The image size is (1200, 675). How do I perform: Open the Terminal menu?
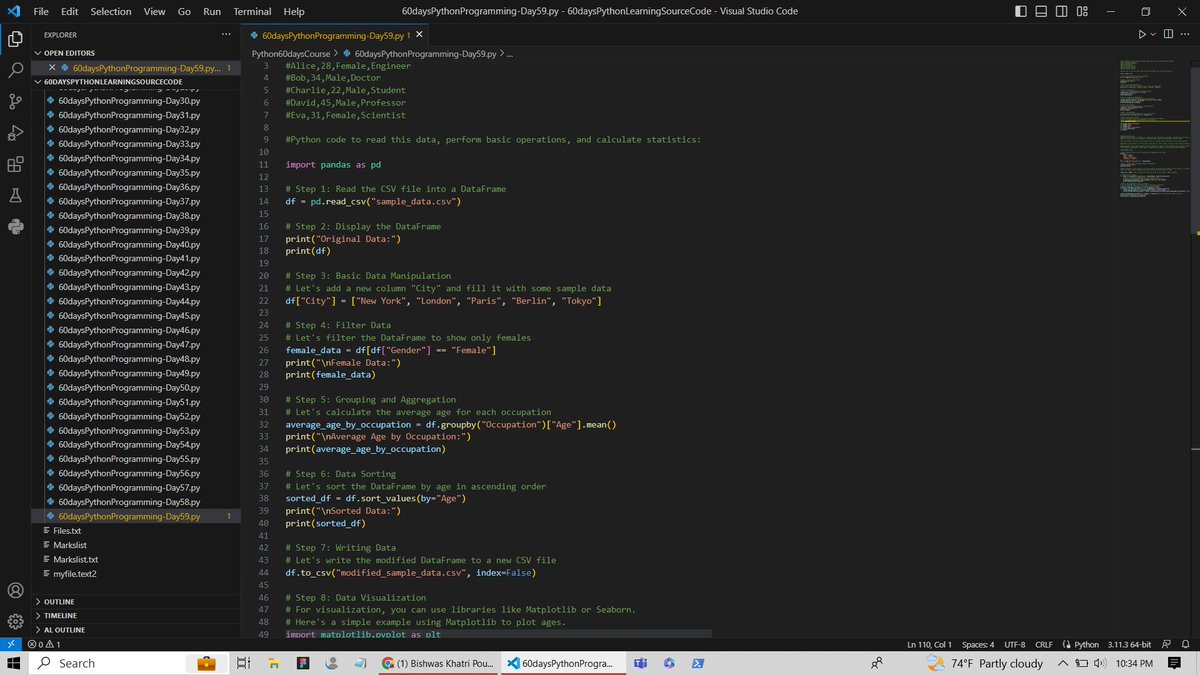point(252,11)
